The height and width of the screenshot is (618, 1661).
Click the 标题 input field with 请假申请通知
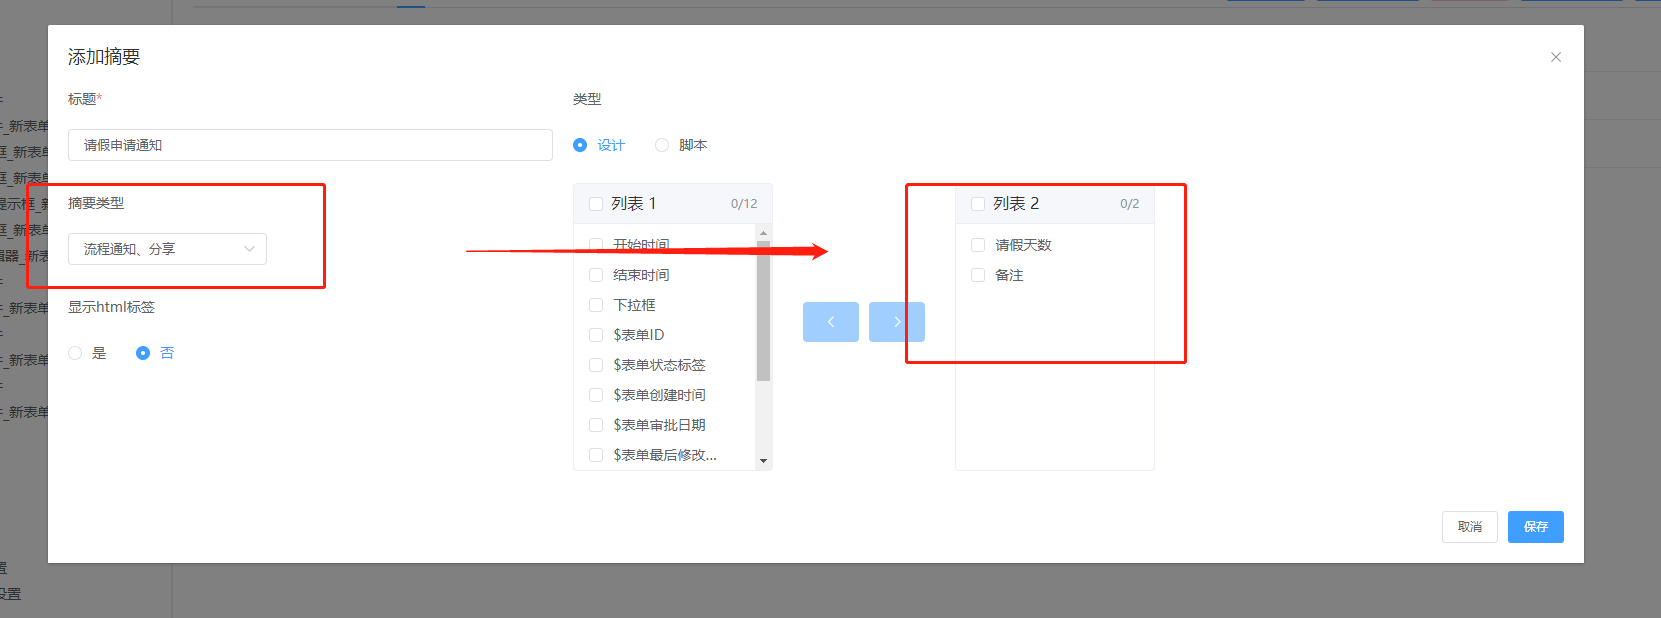coord(310,145)
